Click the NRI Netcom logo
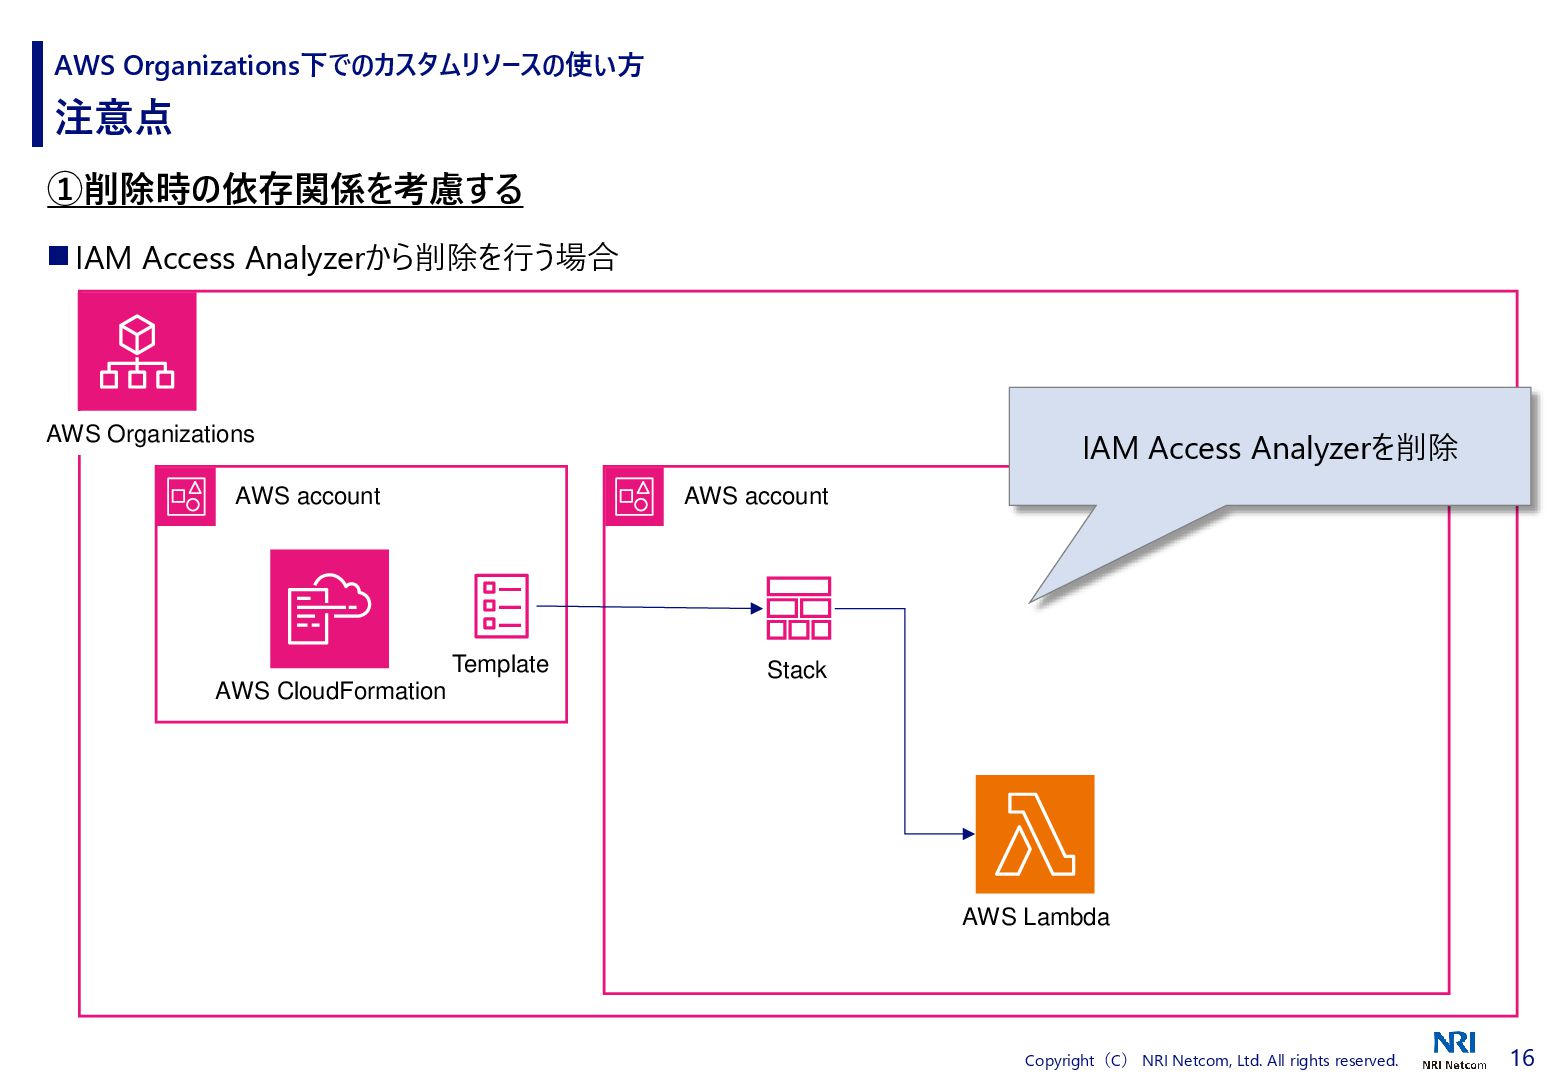 tap(1454, 1051)
